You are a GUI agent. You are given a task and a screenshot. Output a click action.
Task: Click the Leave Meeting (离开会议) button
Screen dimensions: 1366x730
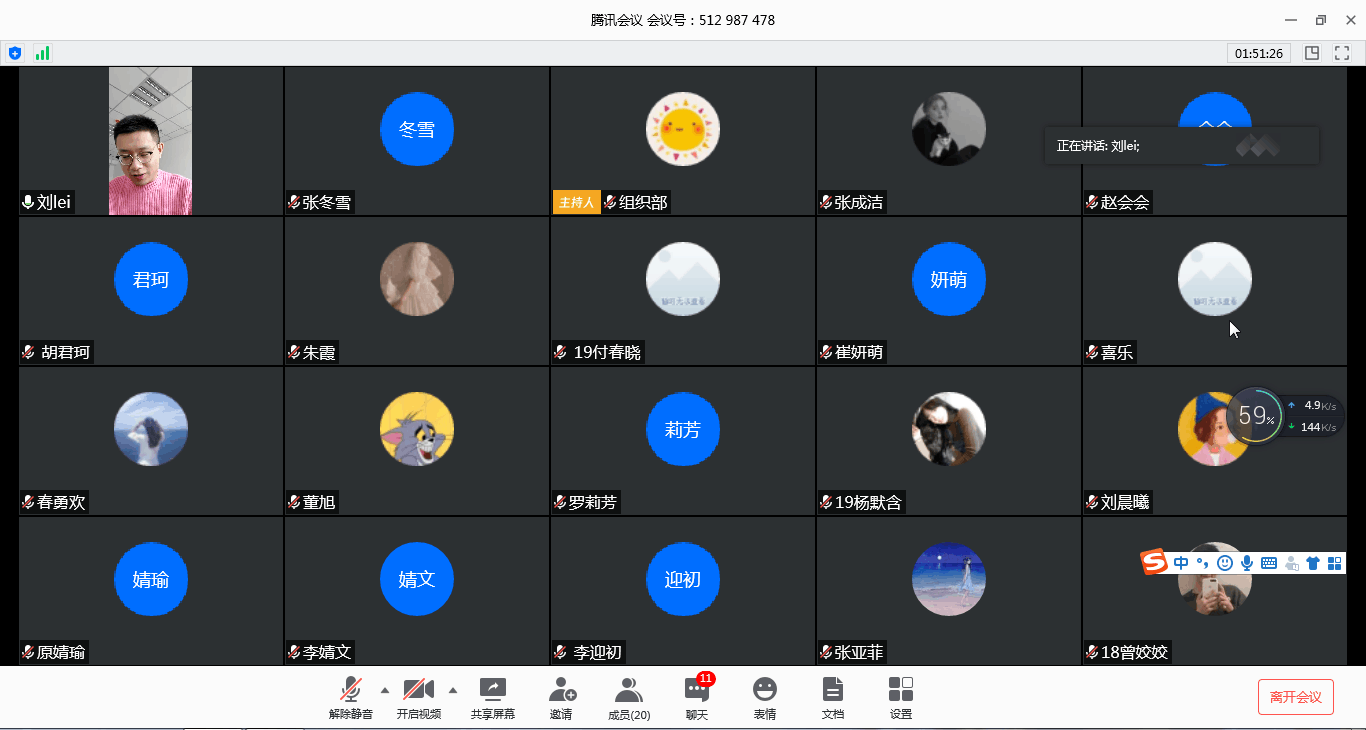tap(1295, 697)
